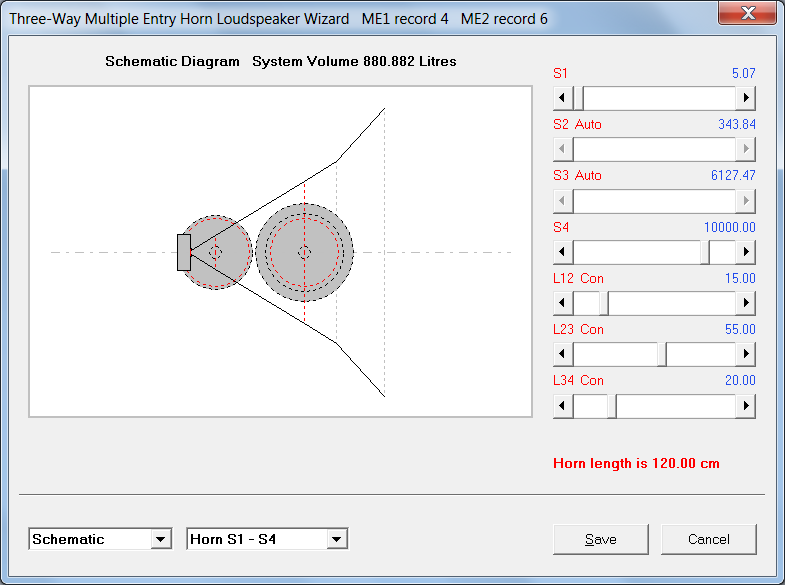Click the S1 label
Screen dimensions: 785x585
(561, 73)
